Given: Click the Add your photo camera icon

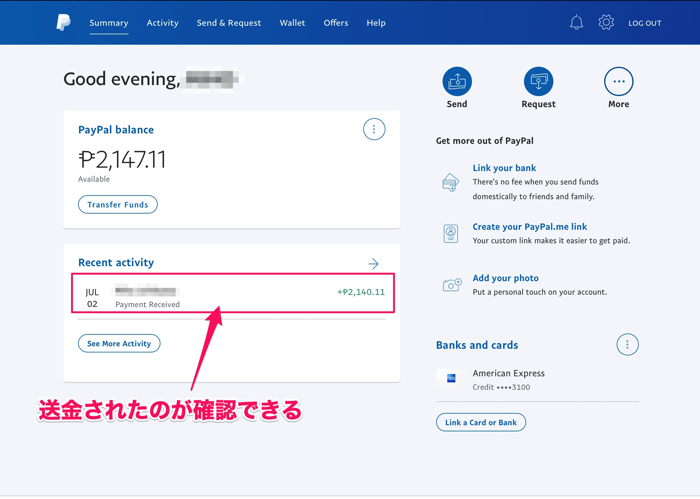Looking at the screenshot, I should pos(452,285).
